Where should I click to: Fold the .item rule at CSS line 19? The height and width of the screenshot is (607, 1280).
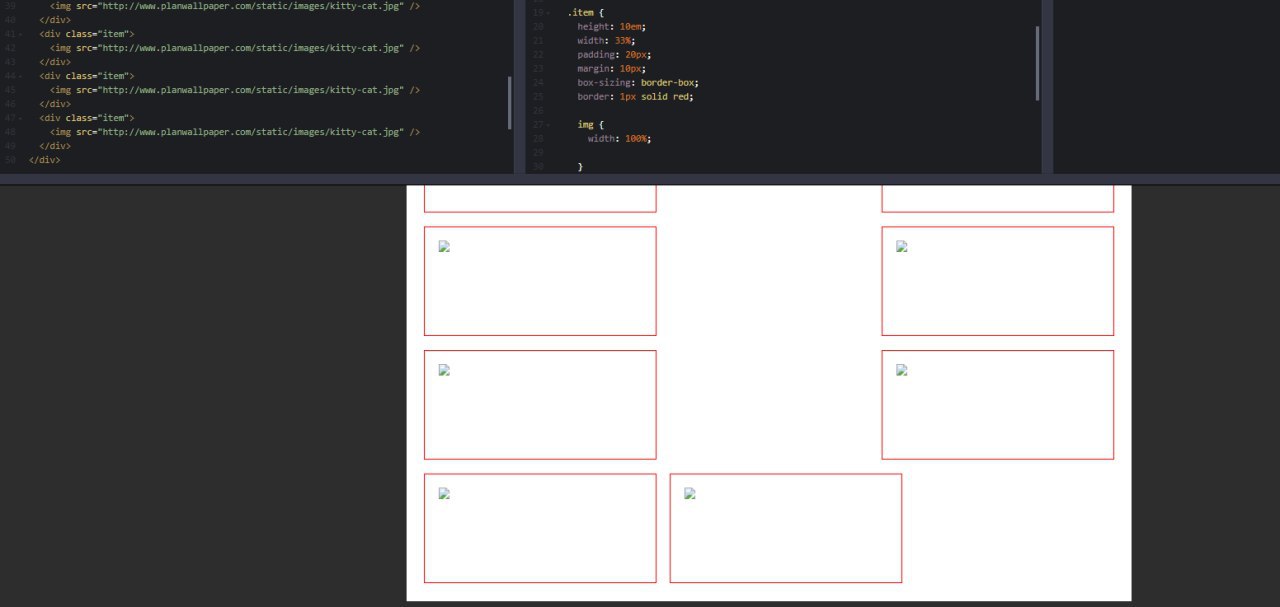tap(547, 13)
